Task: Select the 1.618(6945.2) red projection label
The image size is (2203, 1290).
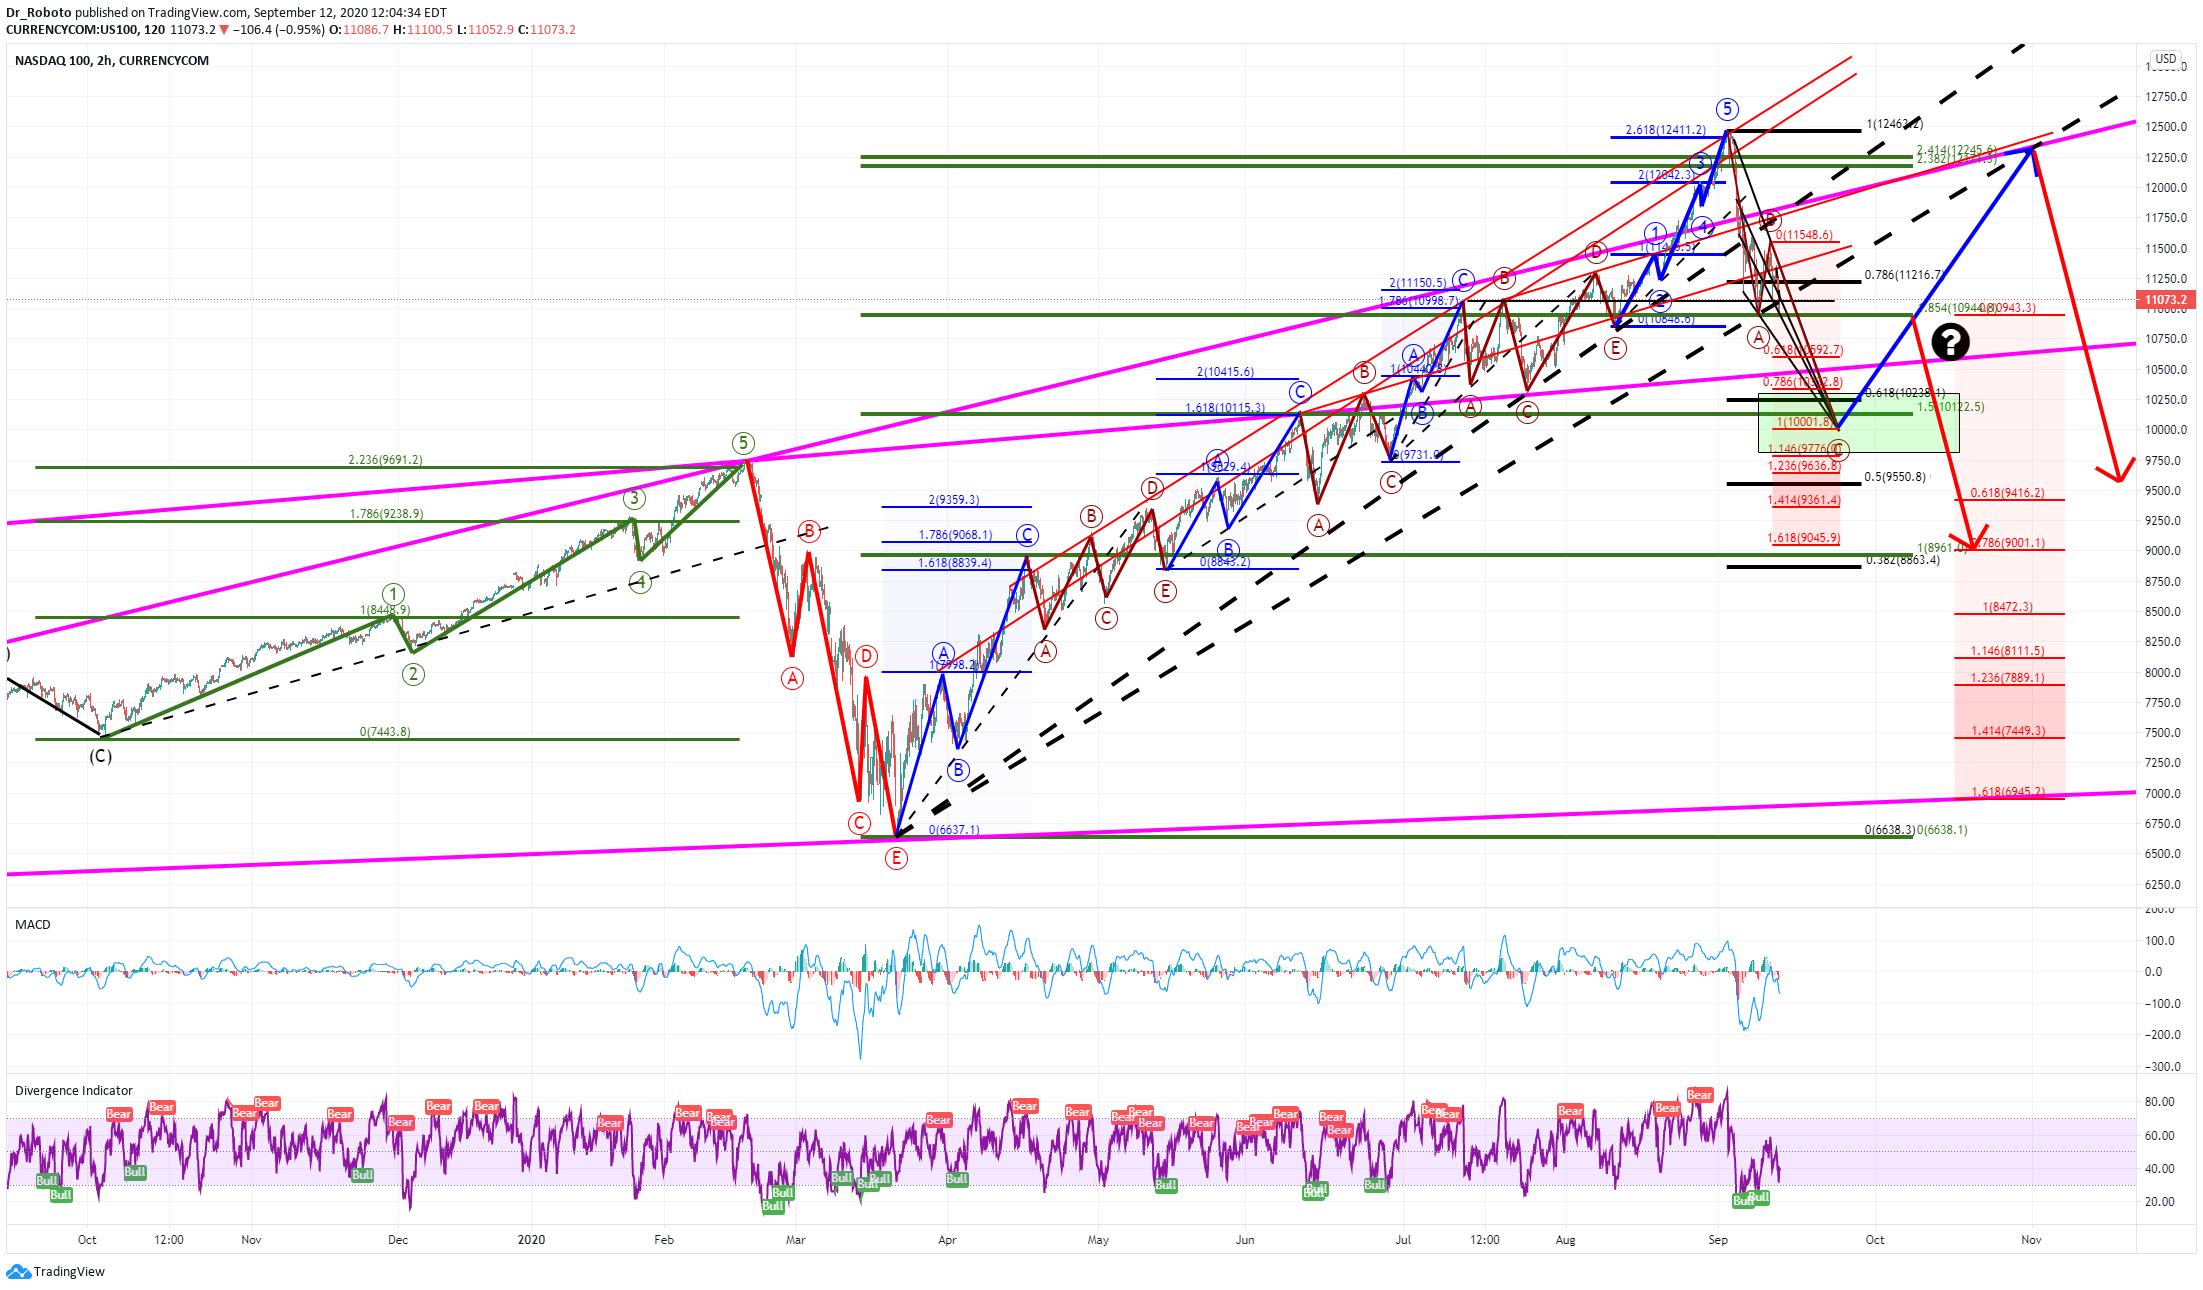Action: coord(2007,792)
